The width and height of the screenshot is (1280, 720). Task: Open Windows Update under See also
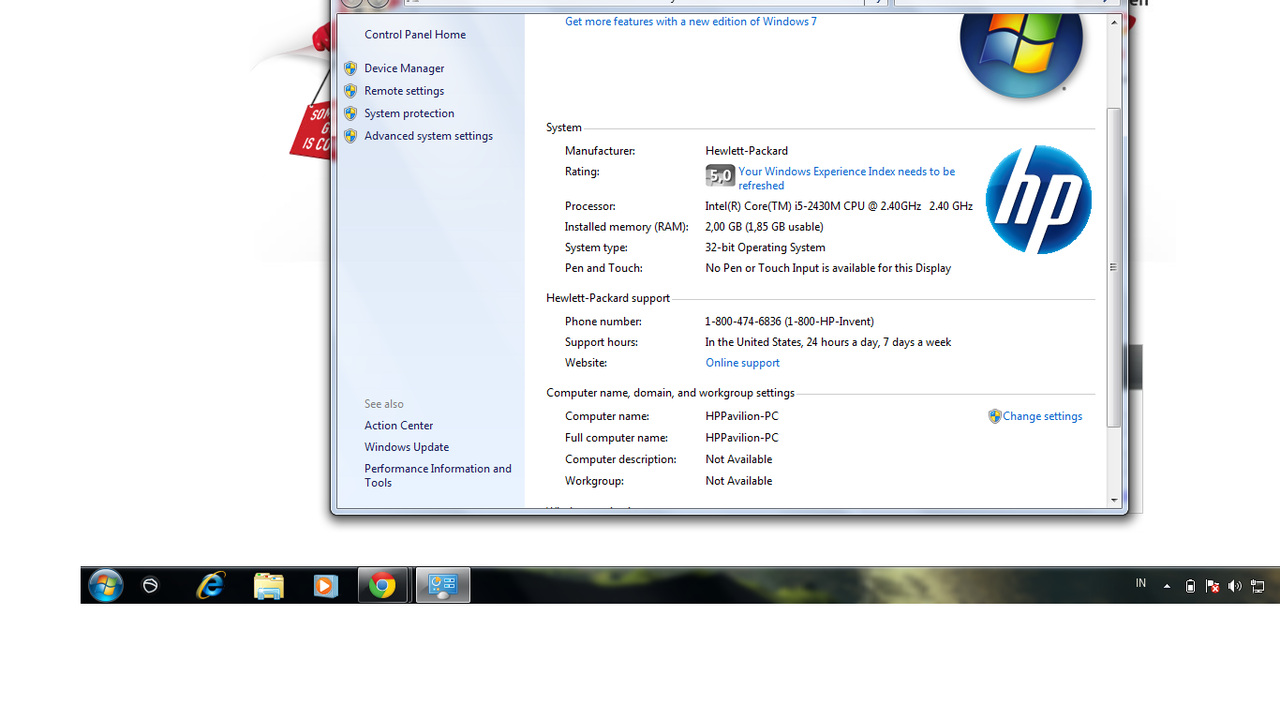point(406,447)
